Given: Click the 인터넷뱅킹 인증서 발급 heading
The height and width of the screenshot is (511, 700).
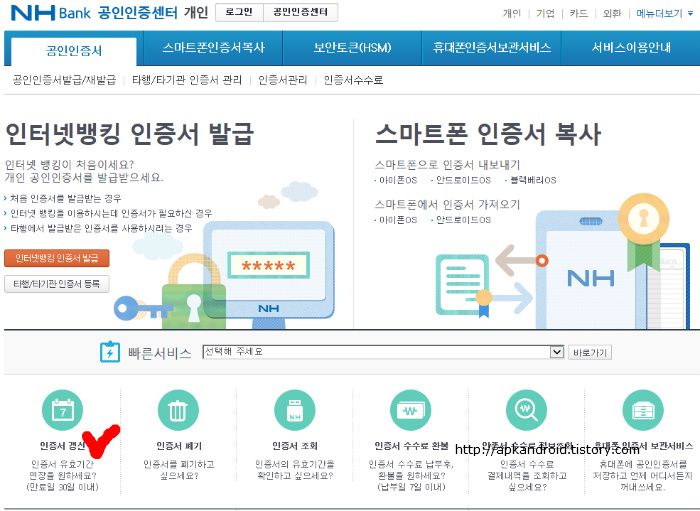Looking at the screenshot, I should [129, 134].
